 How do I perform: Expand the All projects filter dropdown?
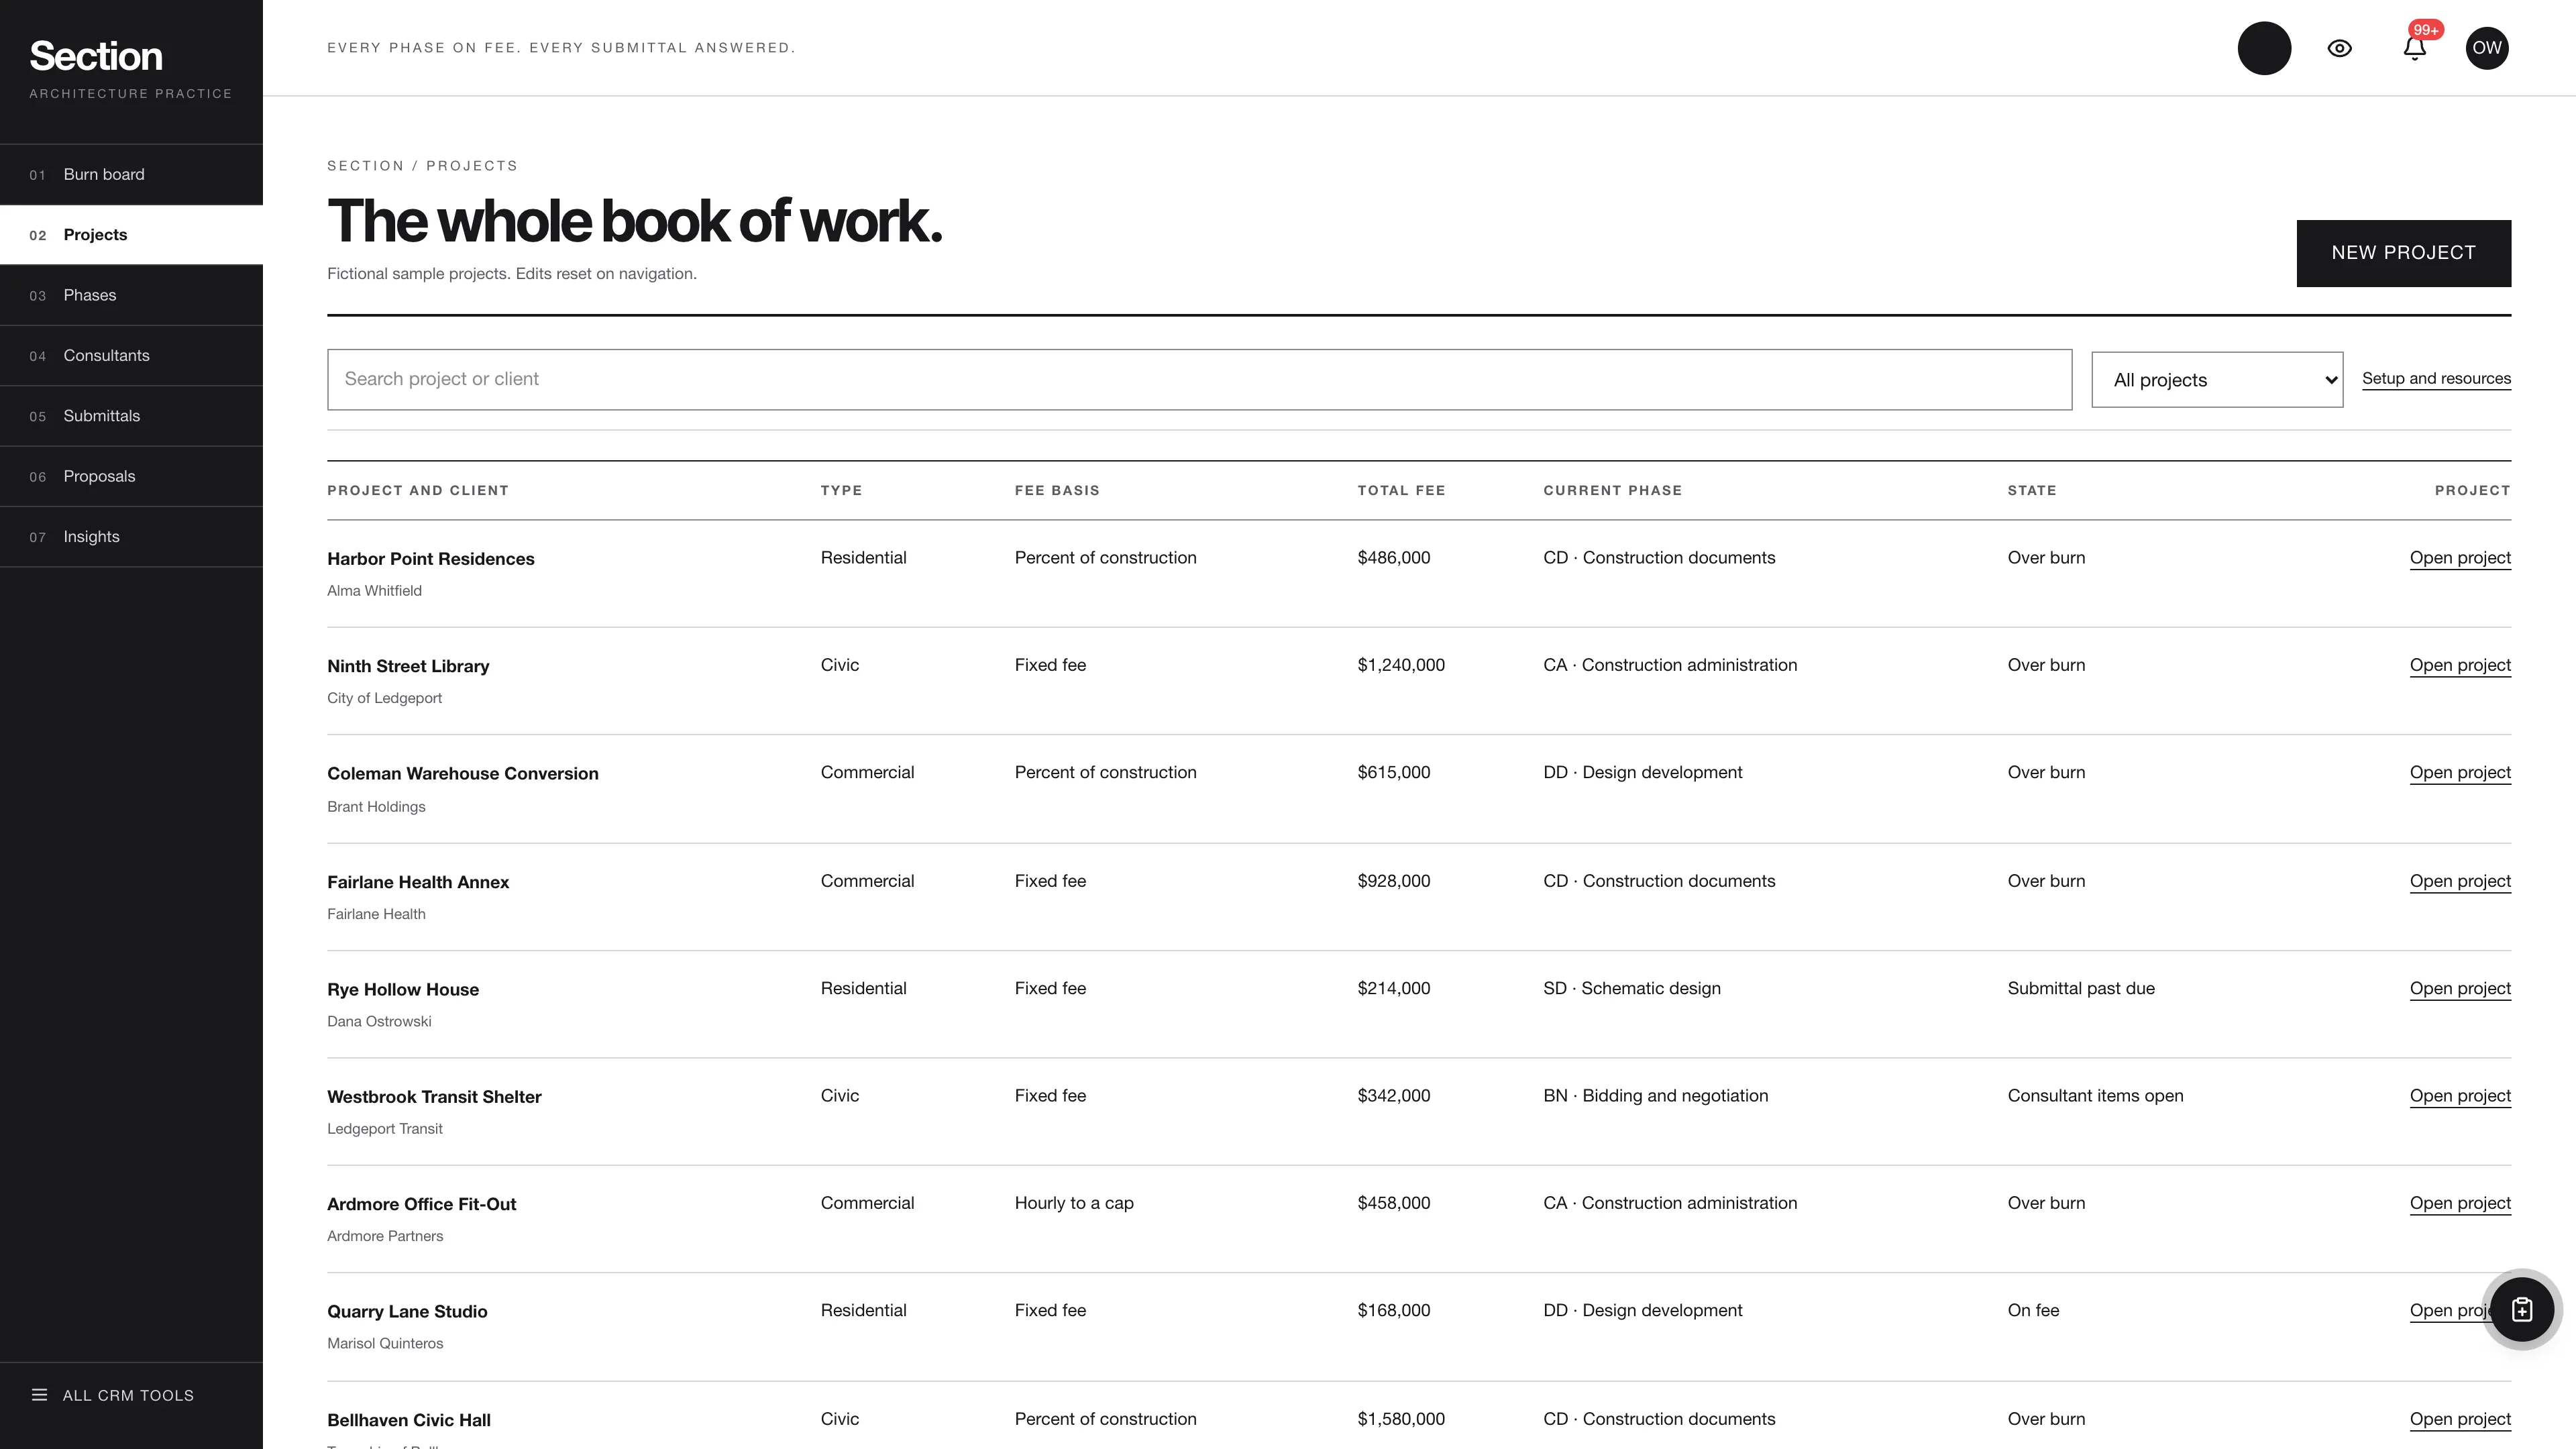pyautogui.click(x=2217, y=380)
